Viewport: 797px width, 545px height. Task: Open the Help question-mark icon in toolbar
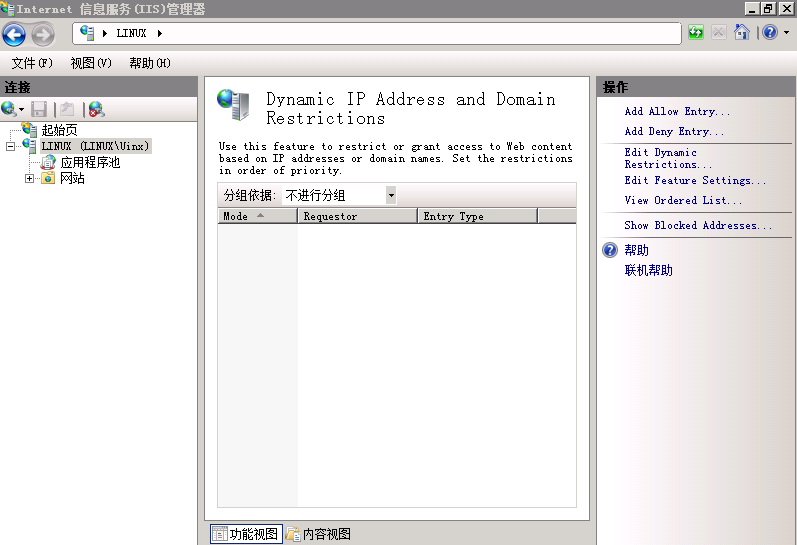pos(770,33)
